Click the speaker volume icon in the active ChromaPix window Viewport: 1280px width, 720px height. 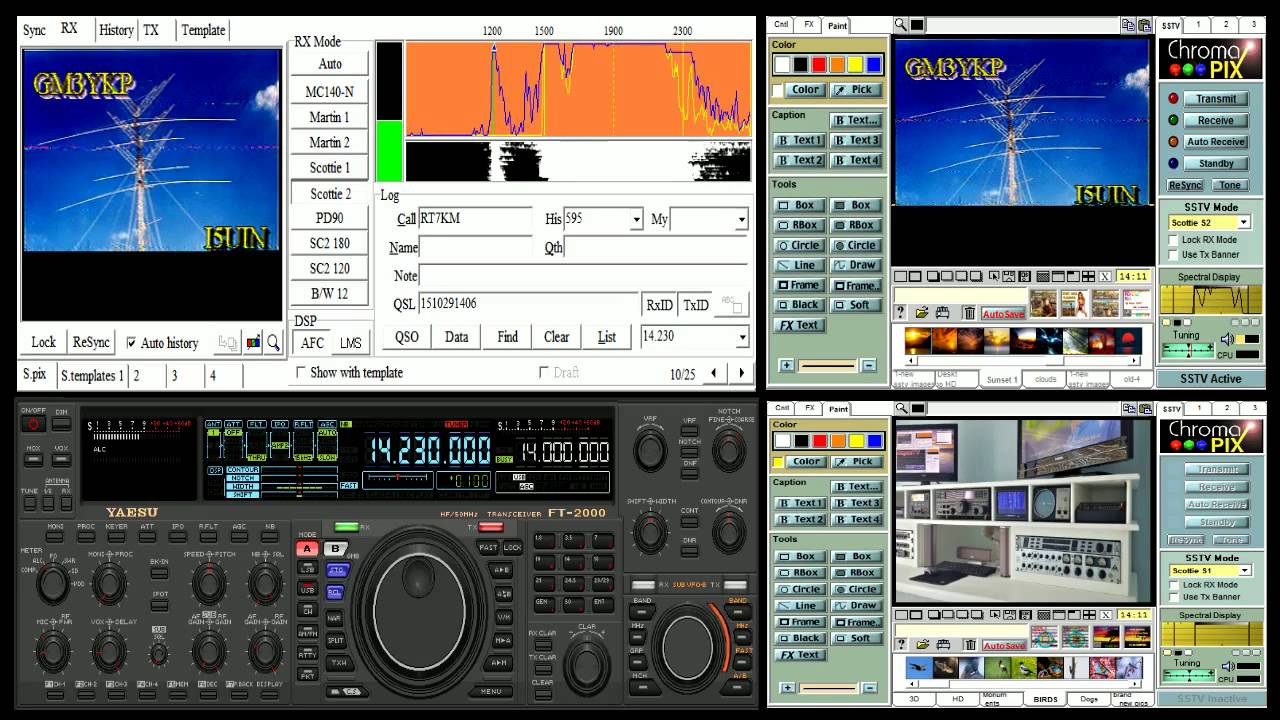pyautogui.click(x=1227, y=339)
